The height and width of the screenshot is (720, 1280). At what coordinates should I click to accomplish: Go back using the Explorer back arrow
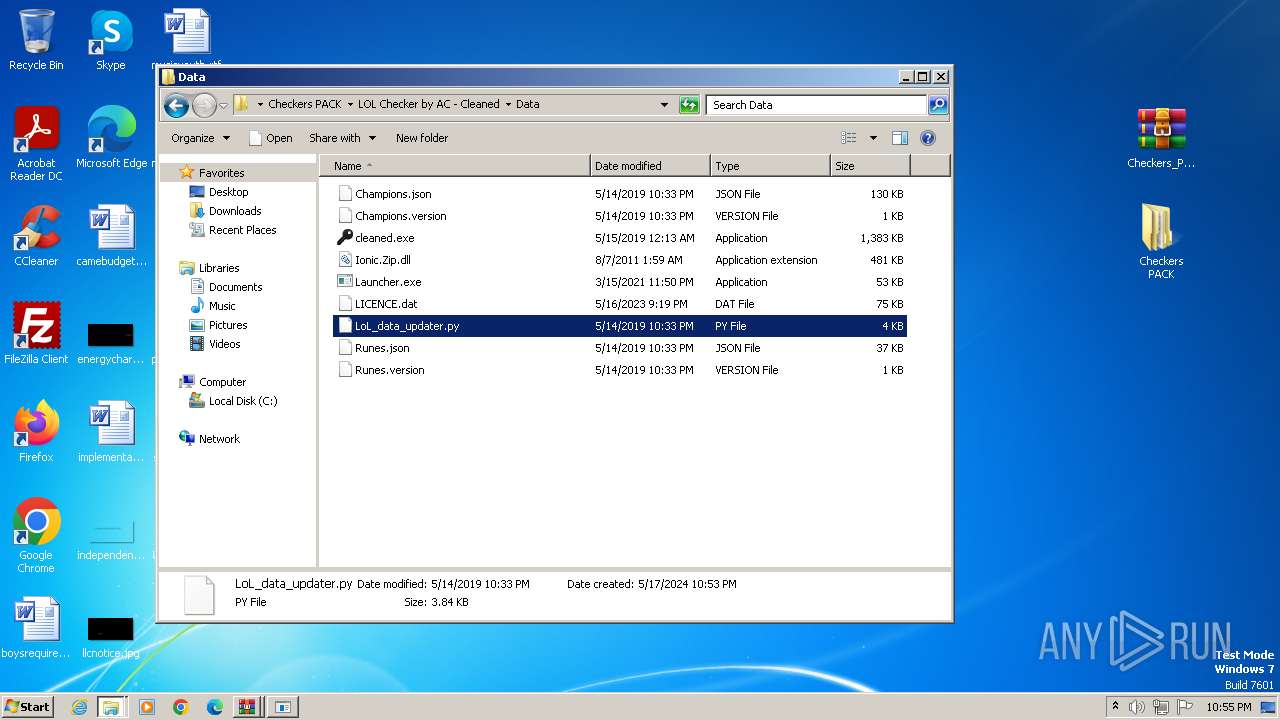pos(176,104)
